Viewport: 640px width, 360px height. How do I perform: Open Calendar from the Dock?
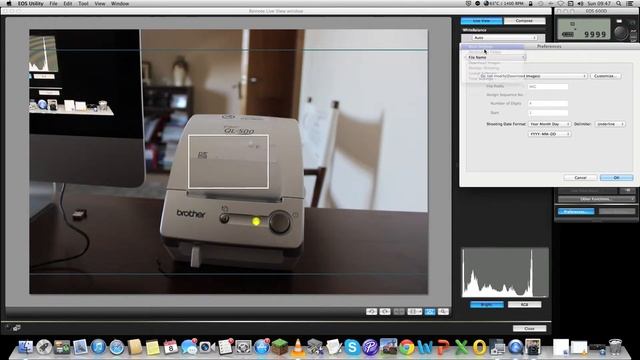(x=171, y=347)
